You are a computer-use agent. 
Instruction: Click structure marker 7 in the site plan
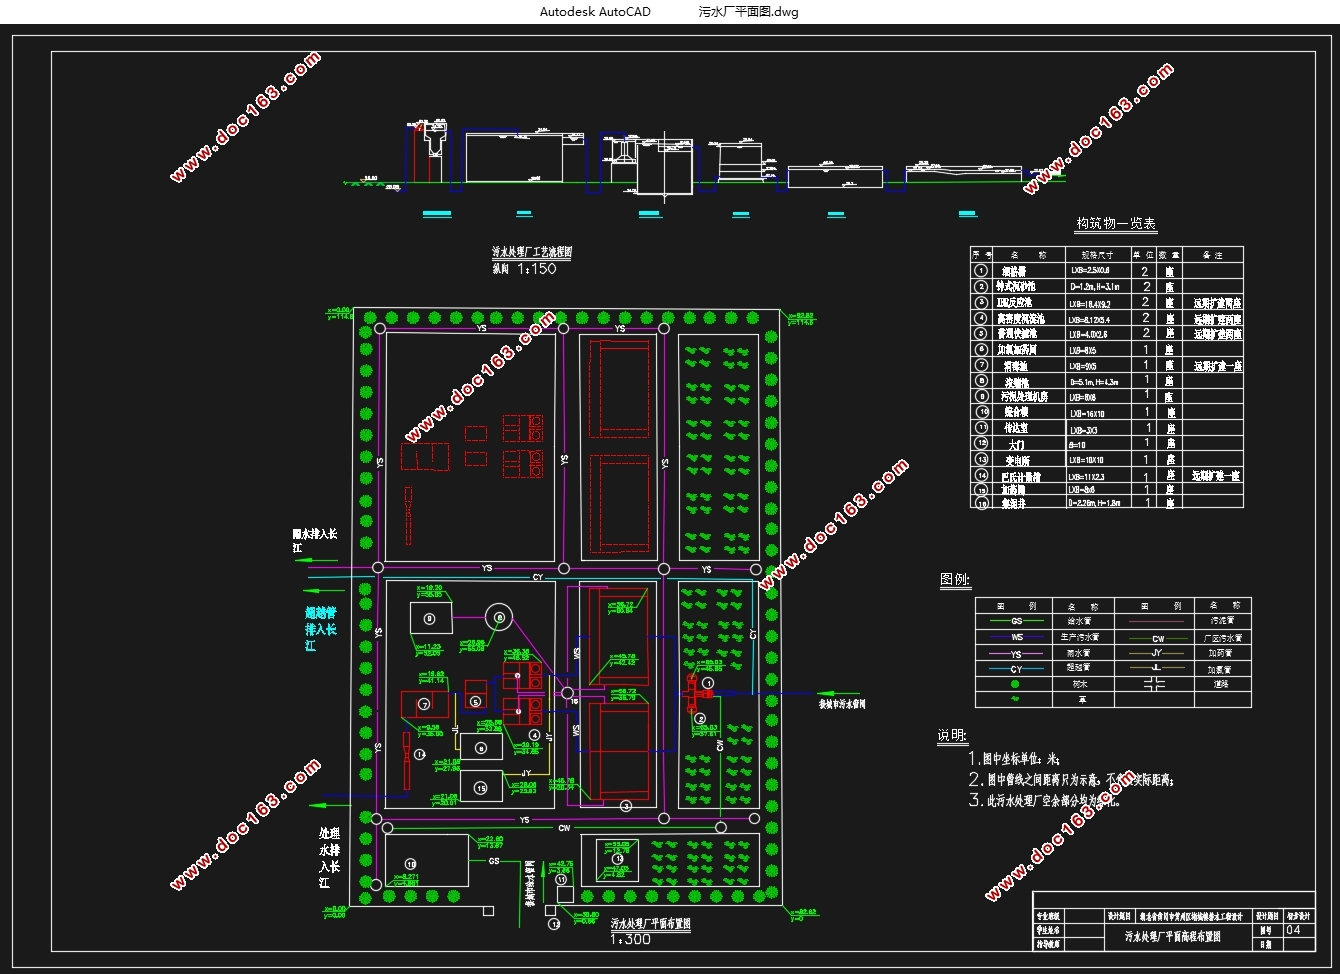[425, 704]
